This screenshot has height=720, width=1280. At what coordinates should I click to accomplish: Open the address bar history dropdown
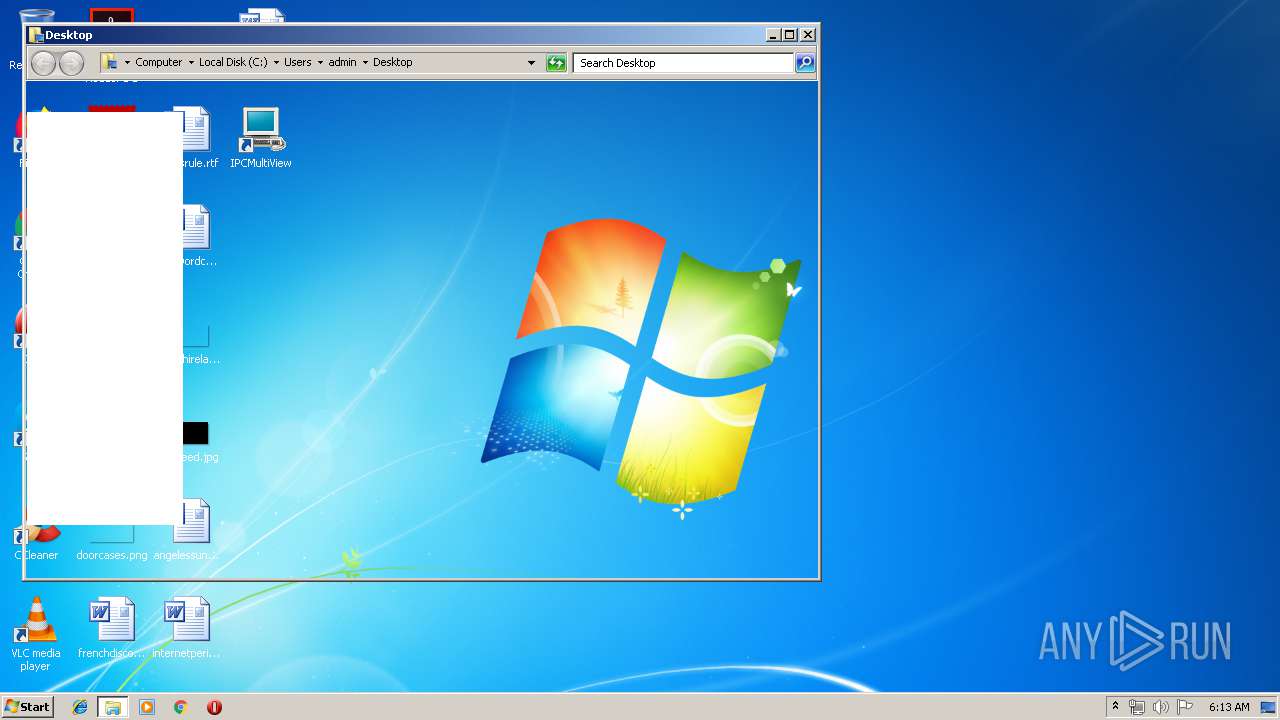coord(531,63)
